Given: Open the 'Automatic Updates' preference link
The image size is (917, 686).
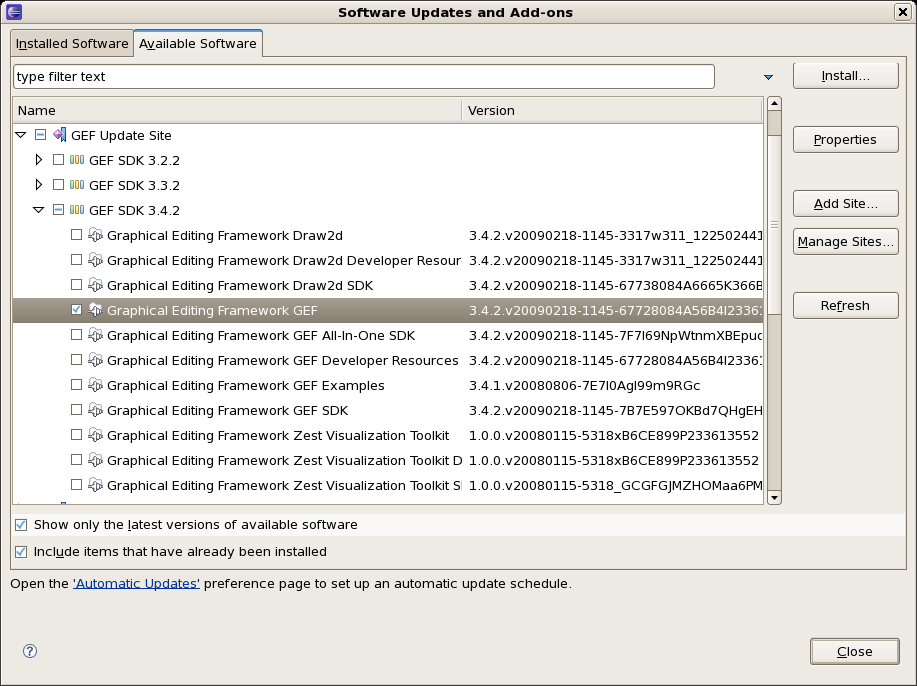Looking at the screenshot, I should (136, 583).
